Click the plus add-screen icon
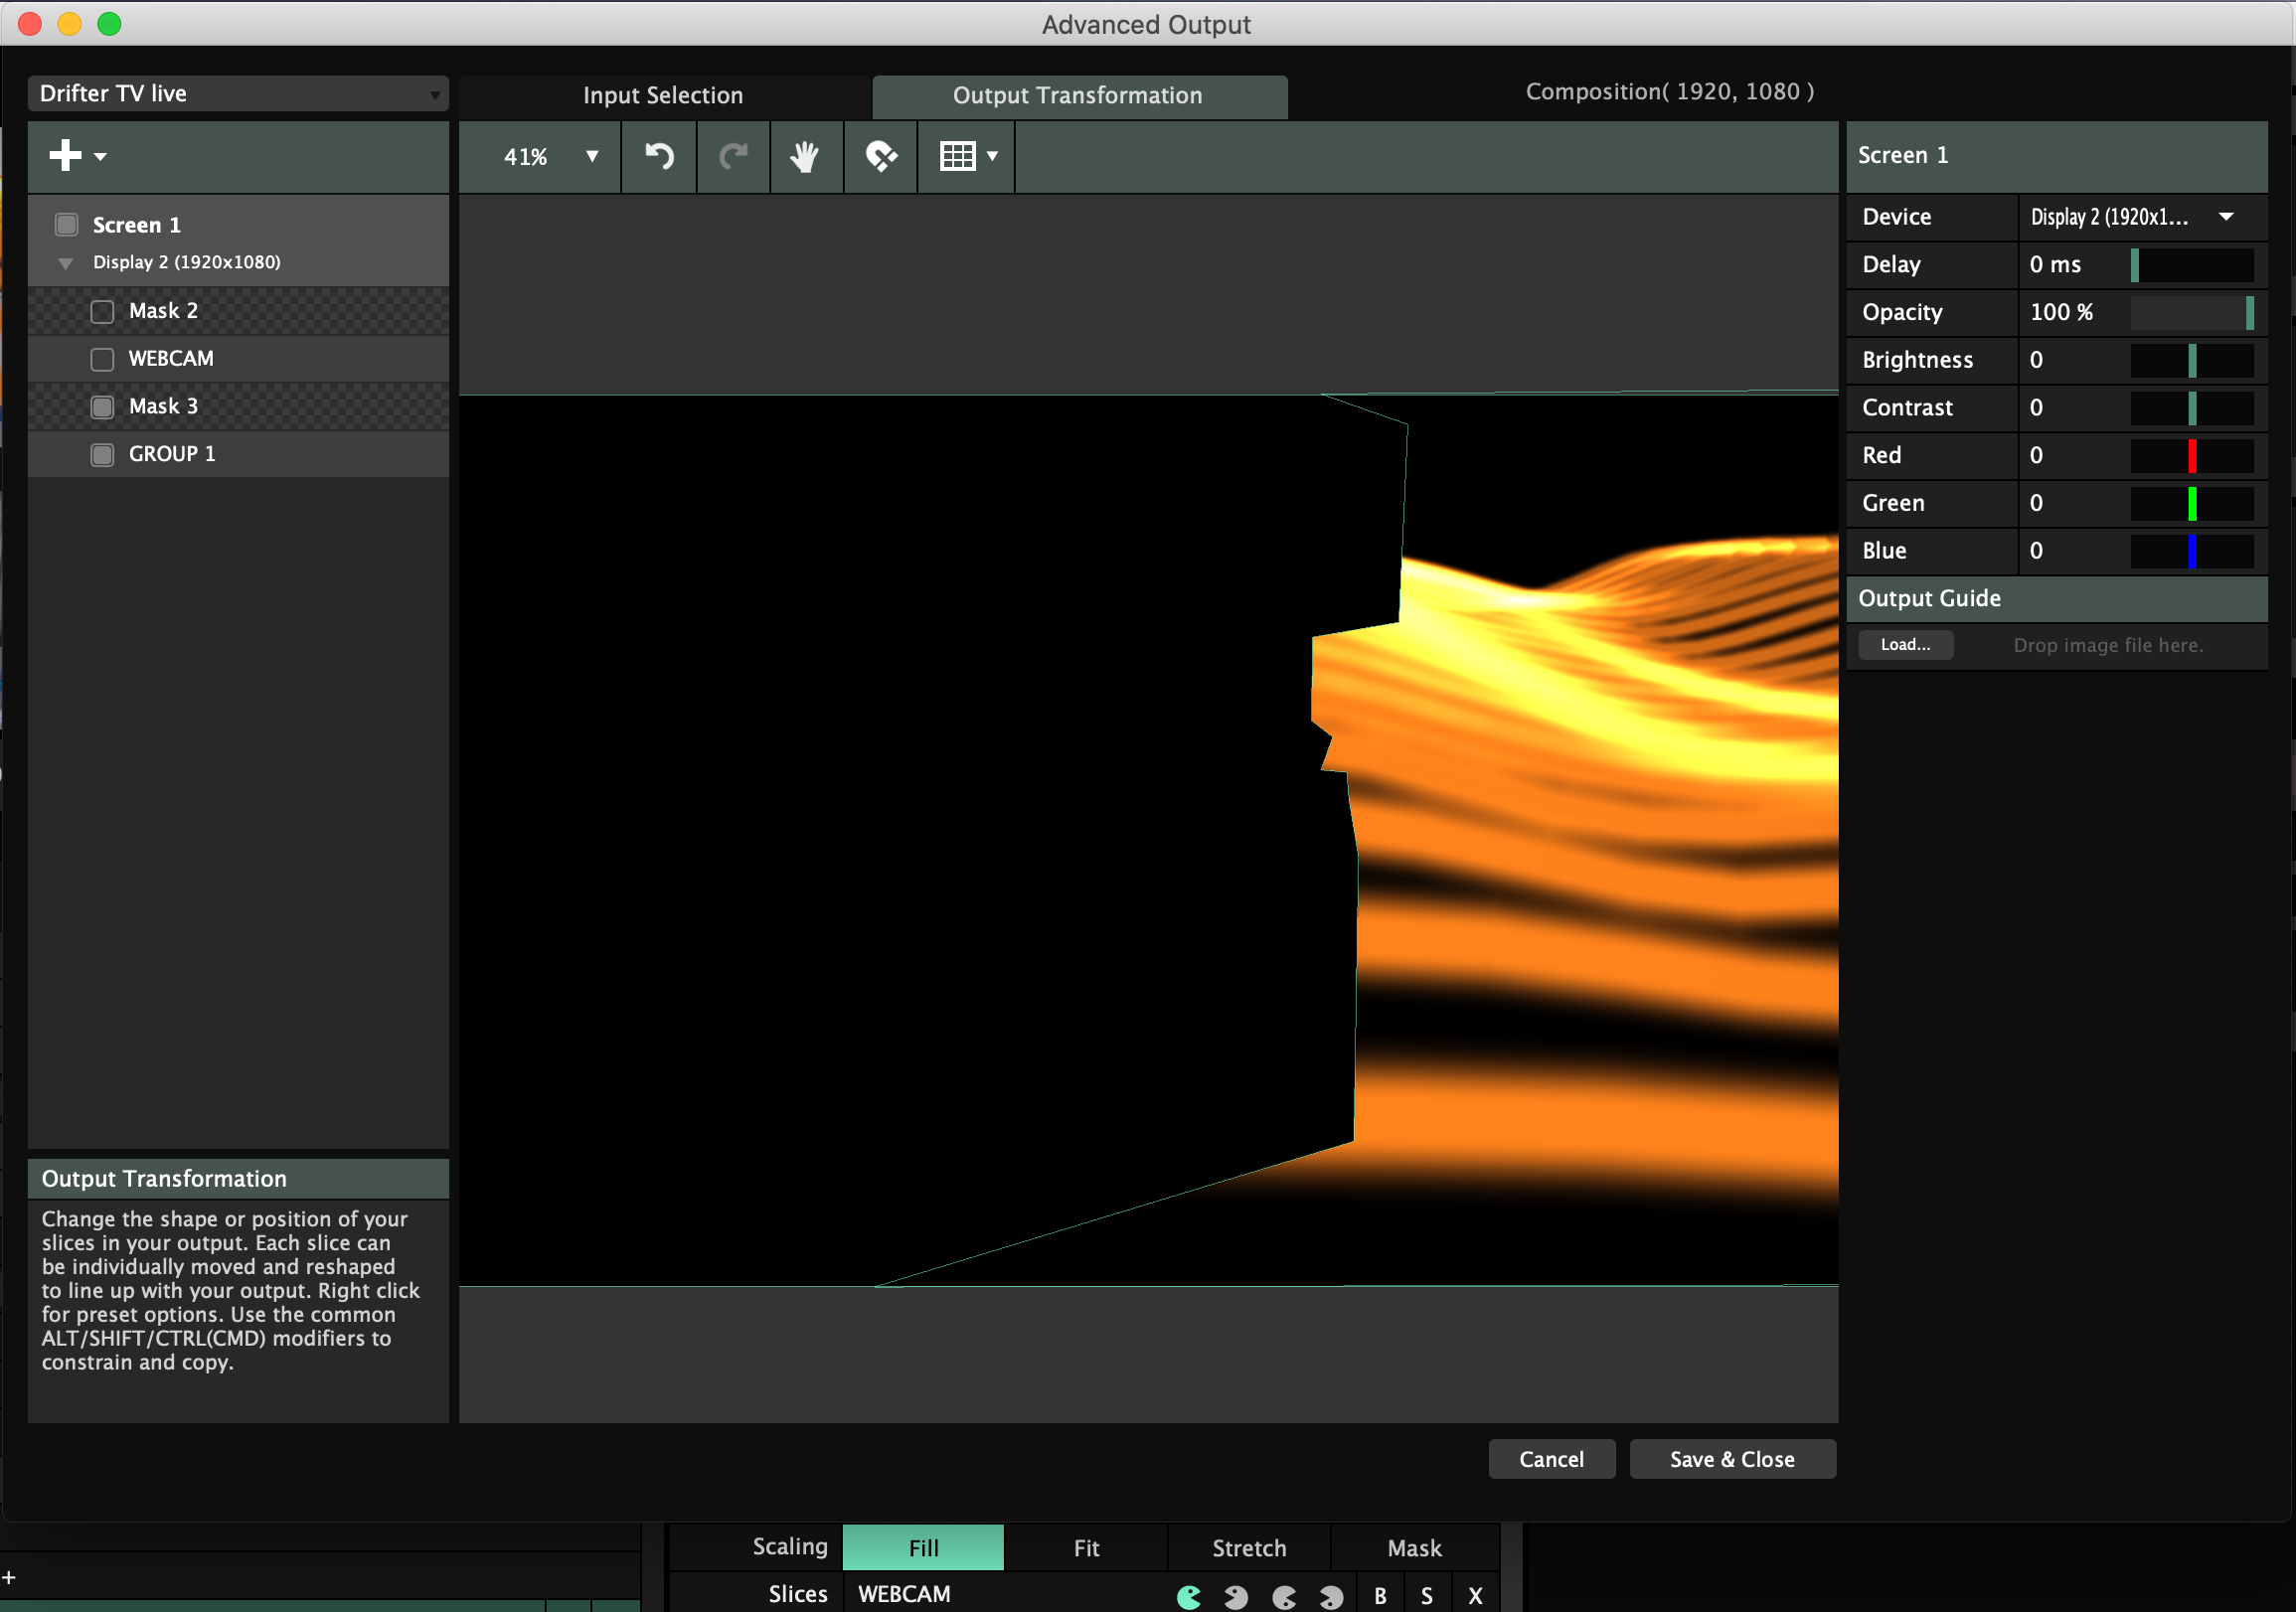The height and width of the screenshot is (1612, 2296). [66, 155]
